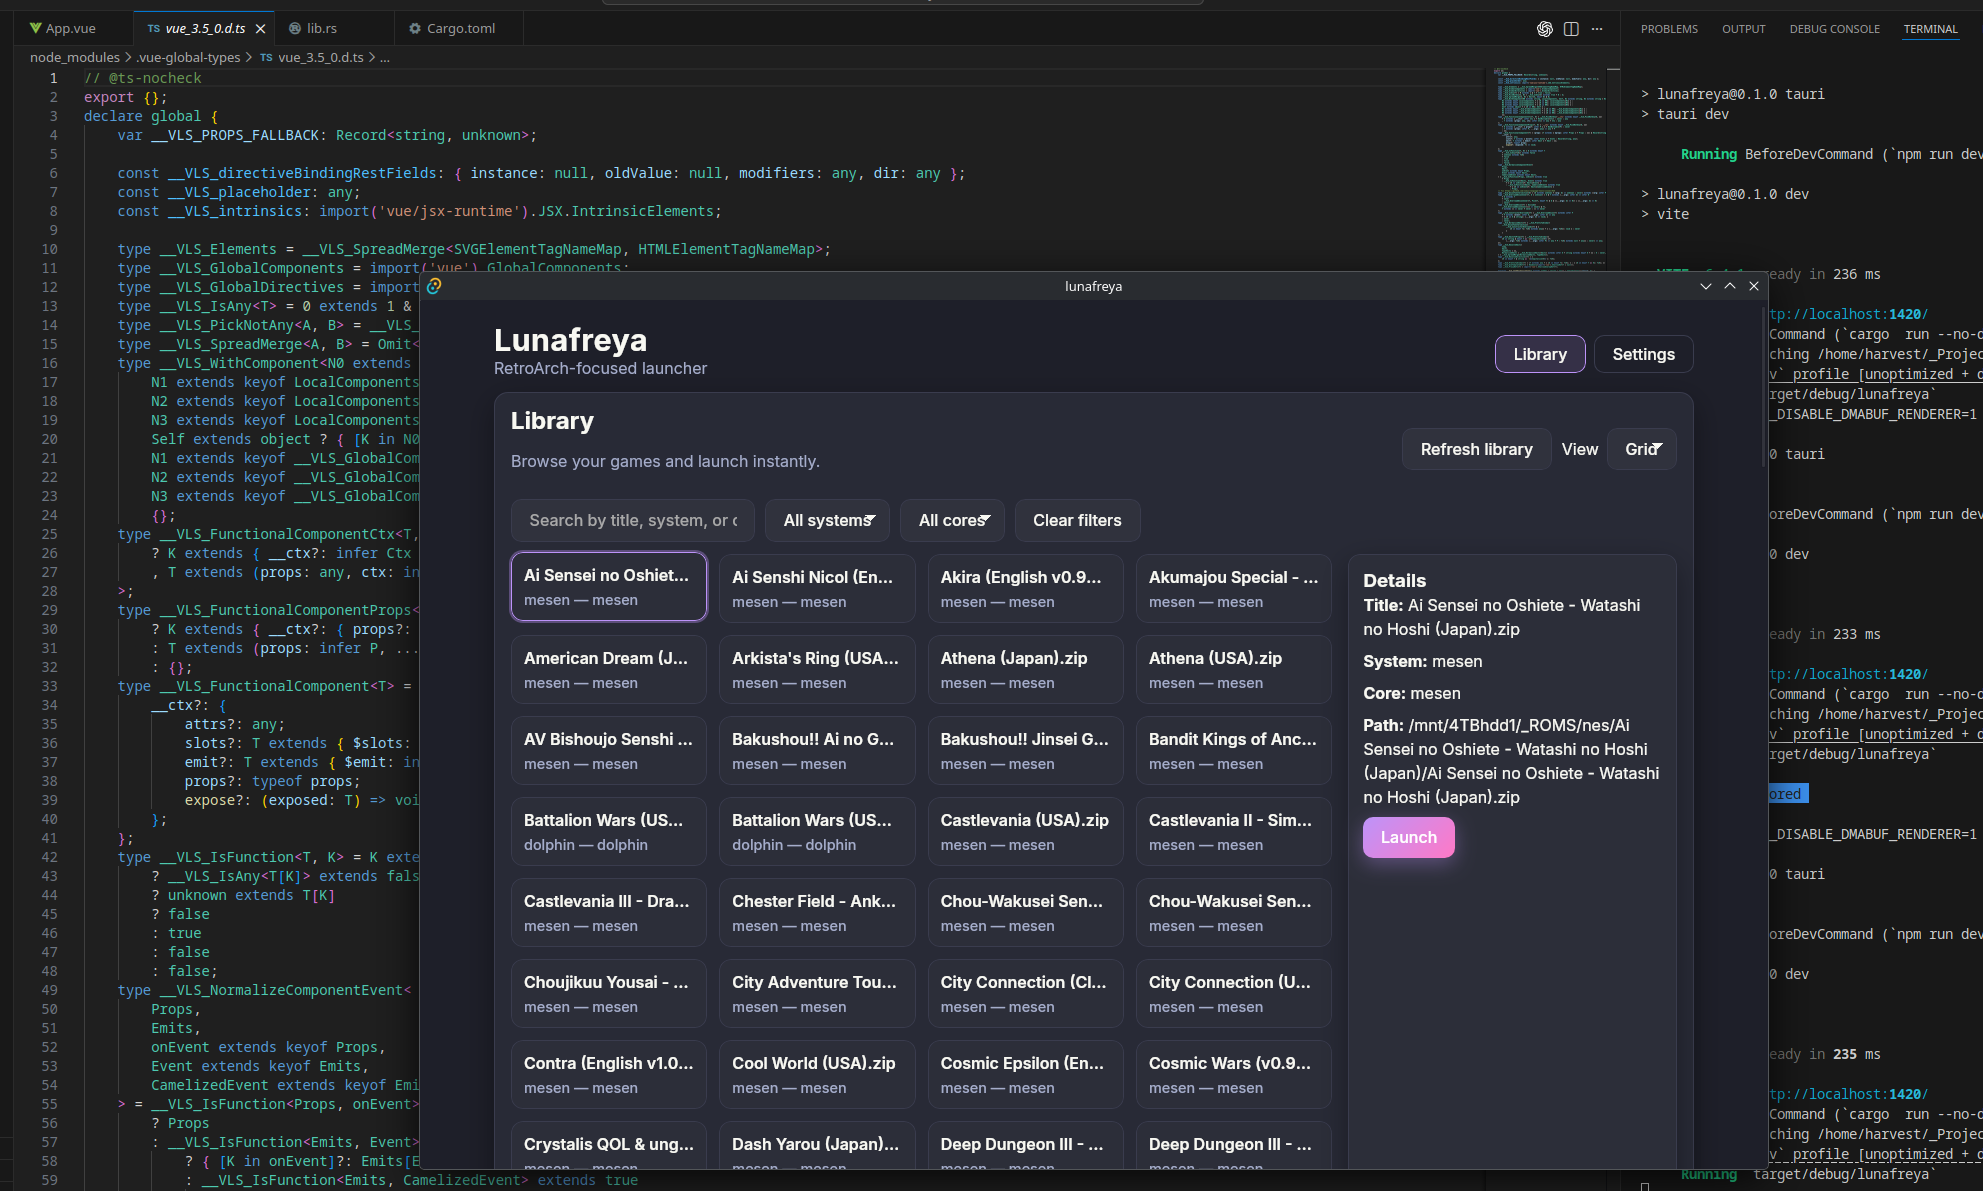Switch to the OUTPUT panel tab

click(x=1743, y=29)
